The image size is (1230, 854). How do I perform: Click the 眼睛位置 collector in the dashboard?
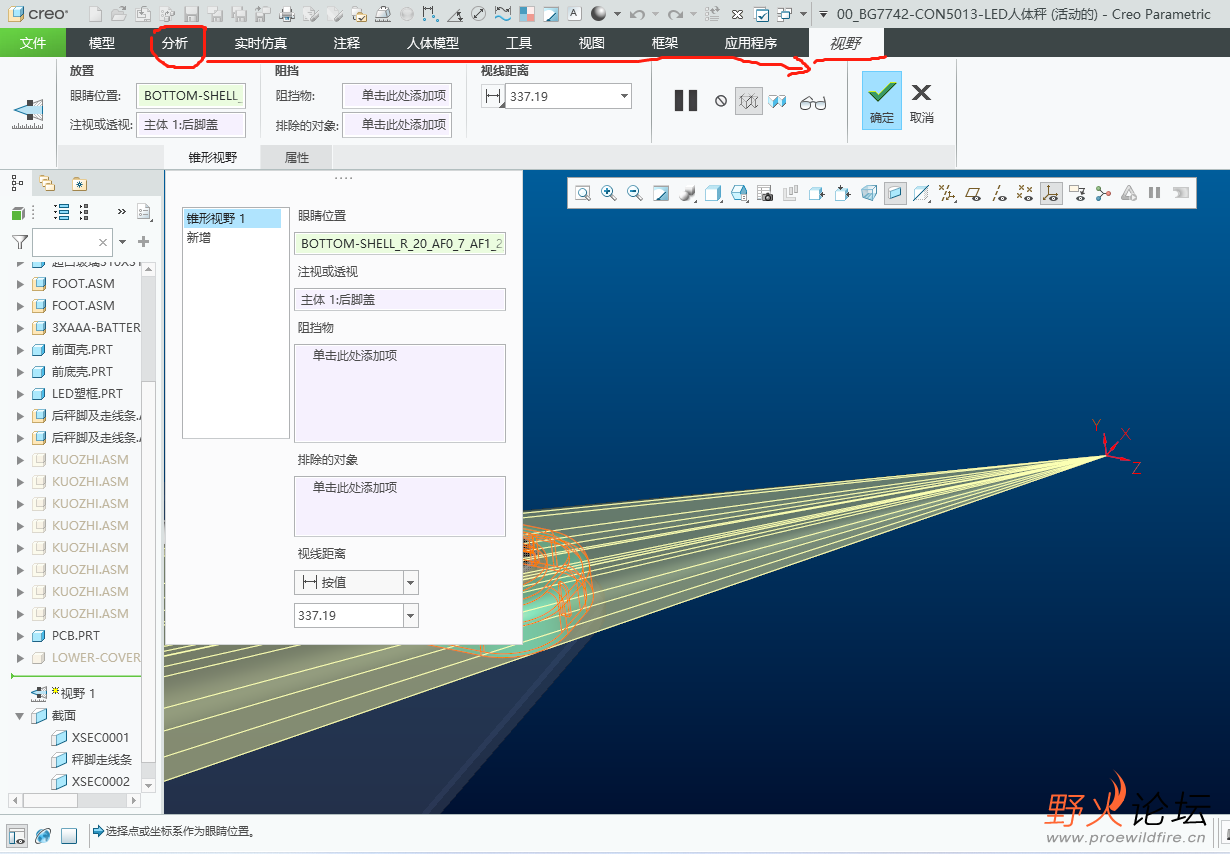(191, 96)
